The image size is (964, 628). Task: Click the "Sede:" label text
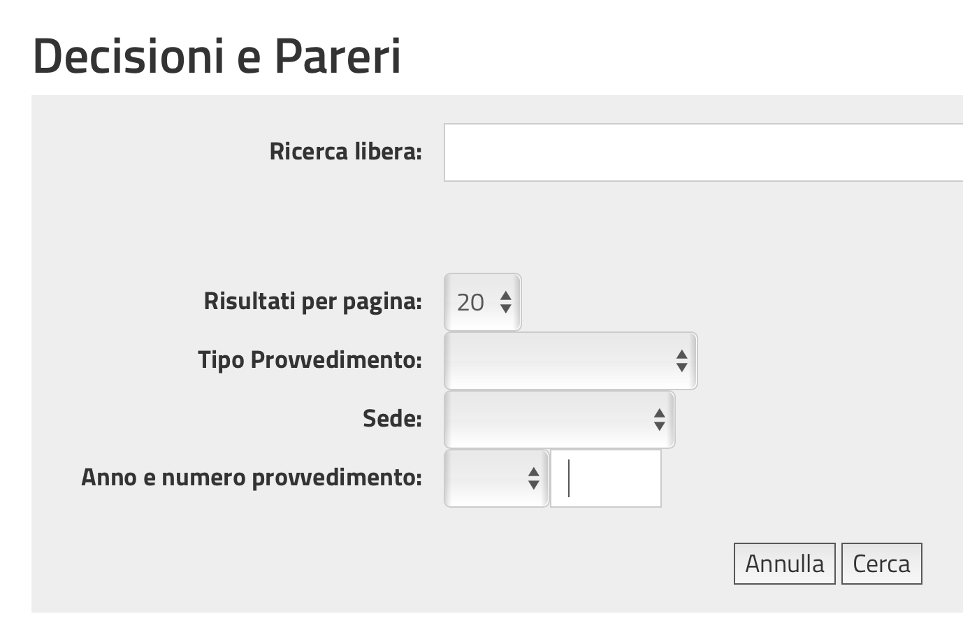tap(391, 419)
